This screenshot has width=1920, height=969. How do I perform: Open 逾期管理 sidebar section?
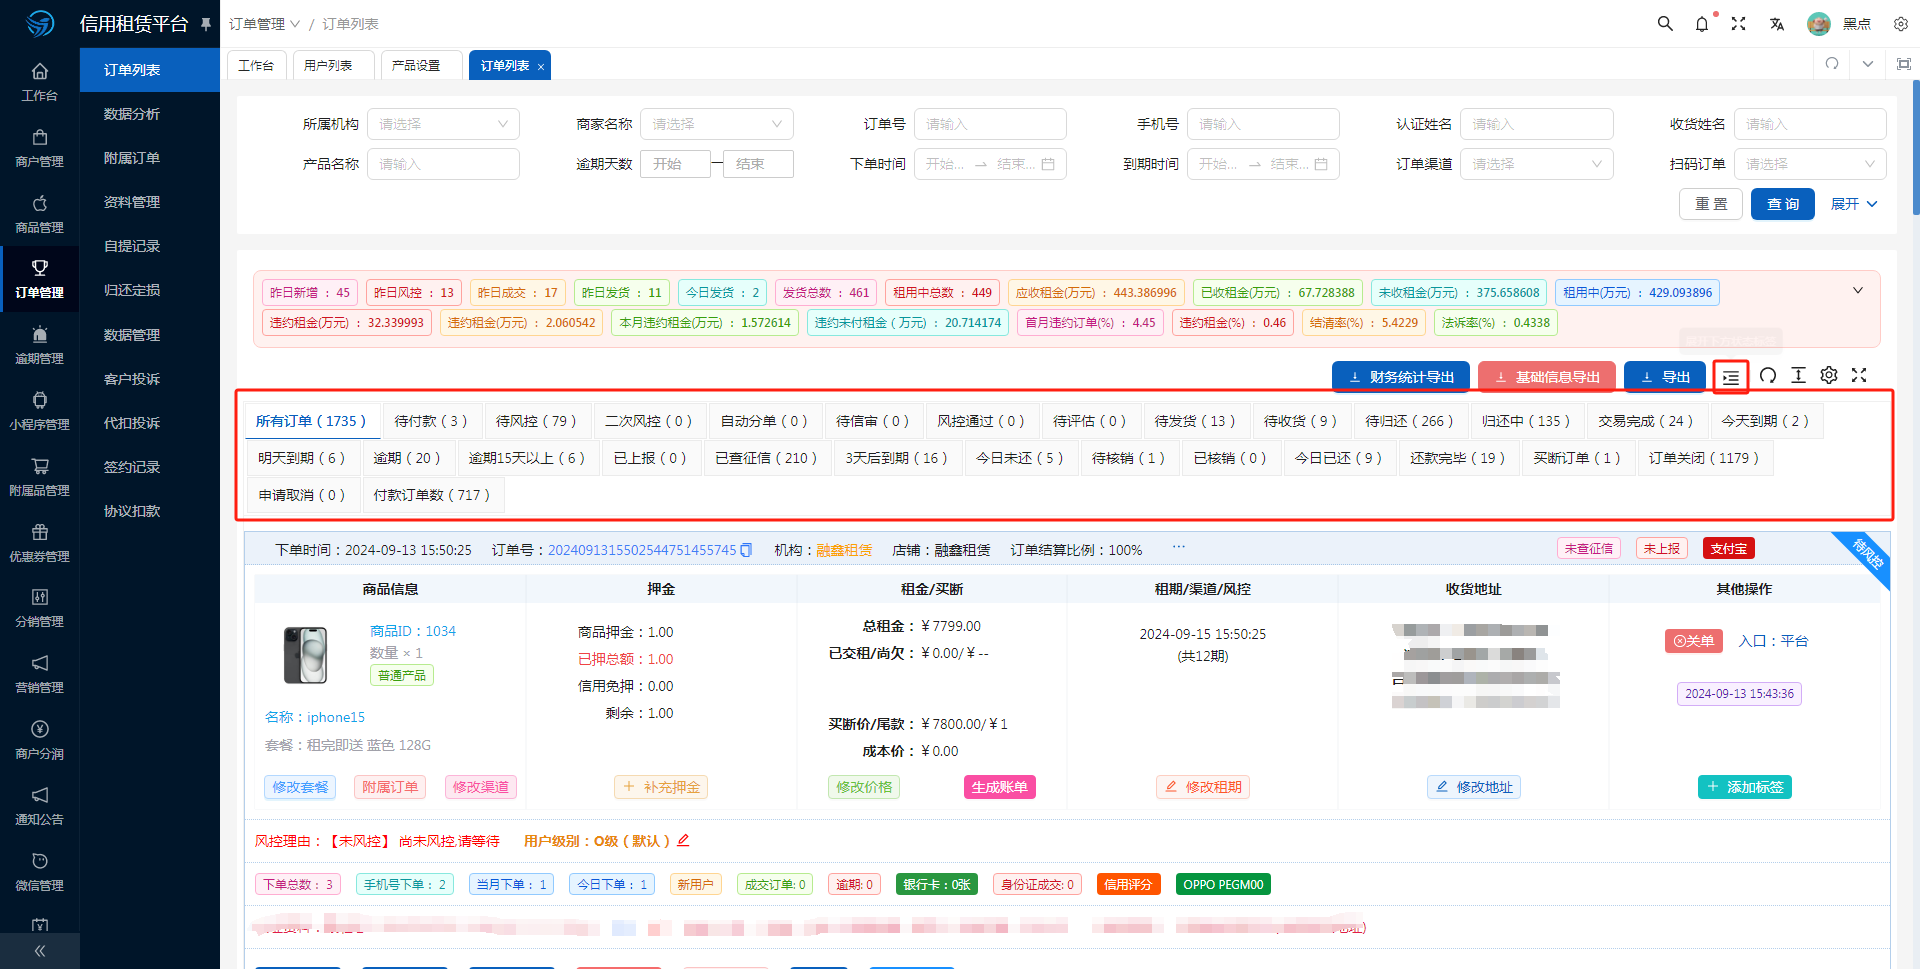pos(40,345)
